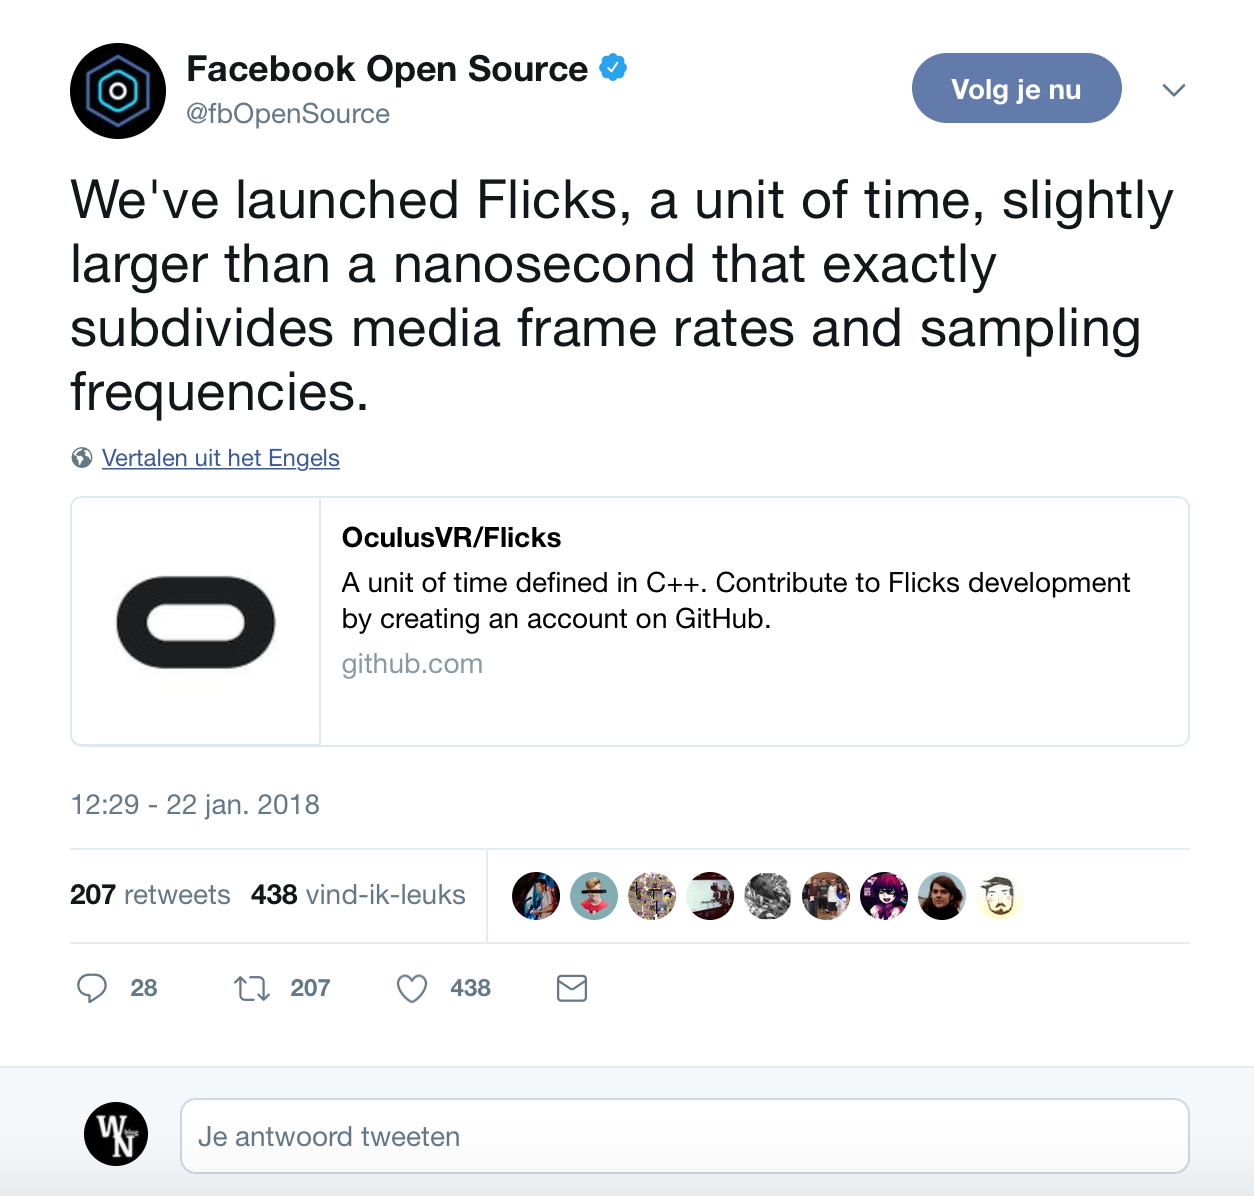This screenshot has width=1254, height=1196.
Task: Click the '438 vind-ik-leuks' count
Action: pyautogui.click(x=358, y=894)
